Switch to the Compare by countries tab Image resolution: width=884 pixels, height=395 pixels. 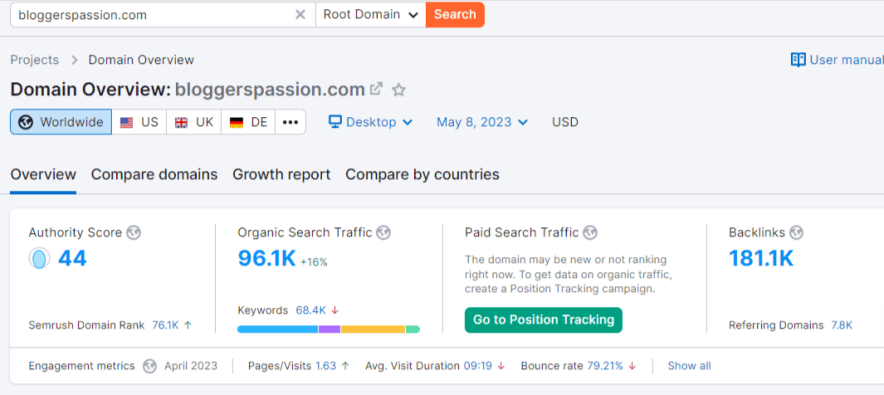[x=422, y=175]
